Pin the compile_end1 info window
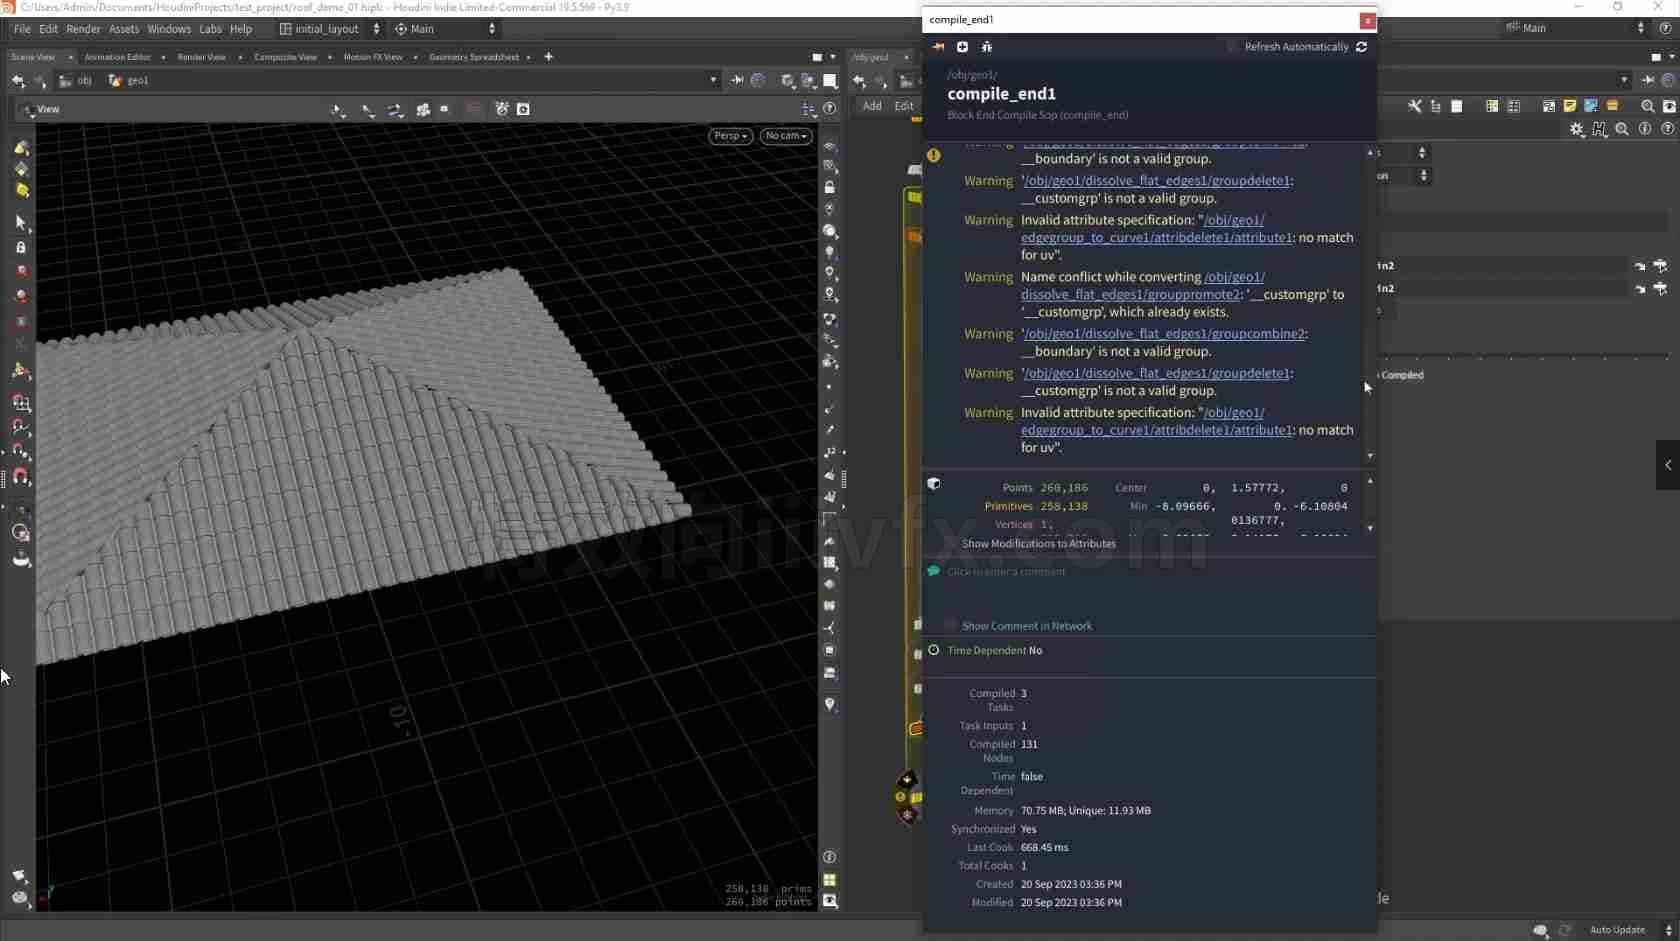The image size is (1680, 941). [x=938, y=47]
